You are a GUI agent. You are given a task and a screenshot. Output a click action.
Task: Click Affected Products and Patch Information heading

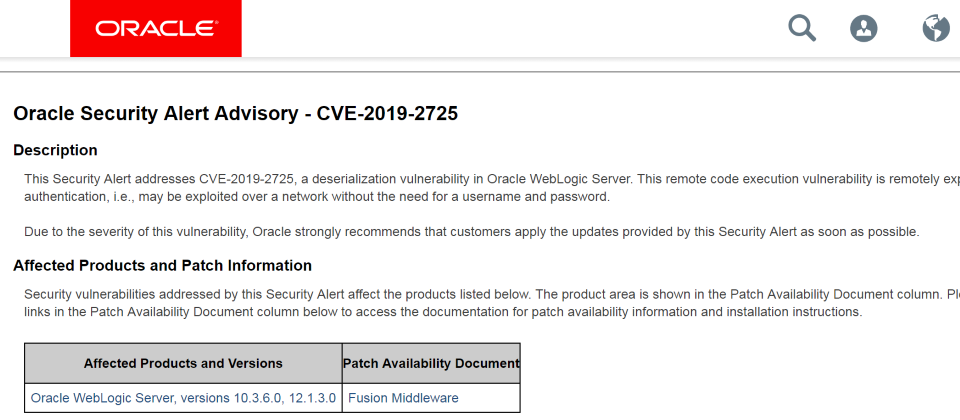pos(162,265)
